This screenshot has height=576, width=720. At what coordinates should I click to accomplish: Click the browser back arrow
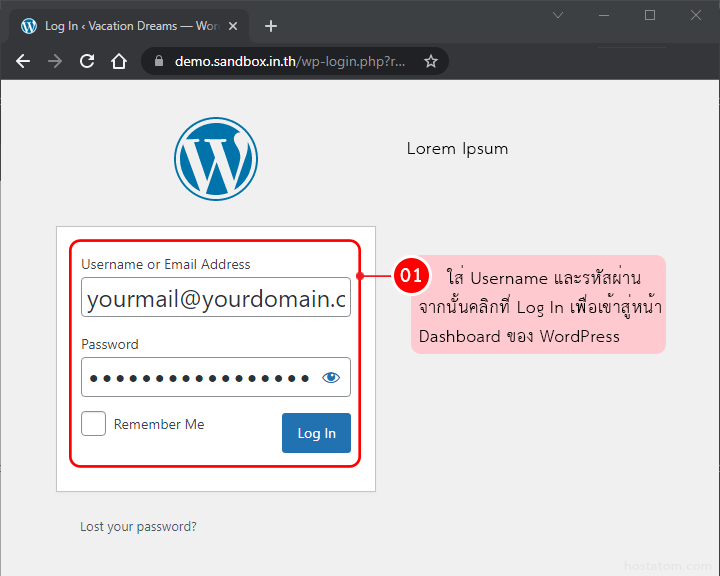pos(23,61)
